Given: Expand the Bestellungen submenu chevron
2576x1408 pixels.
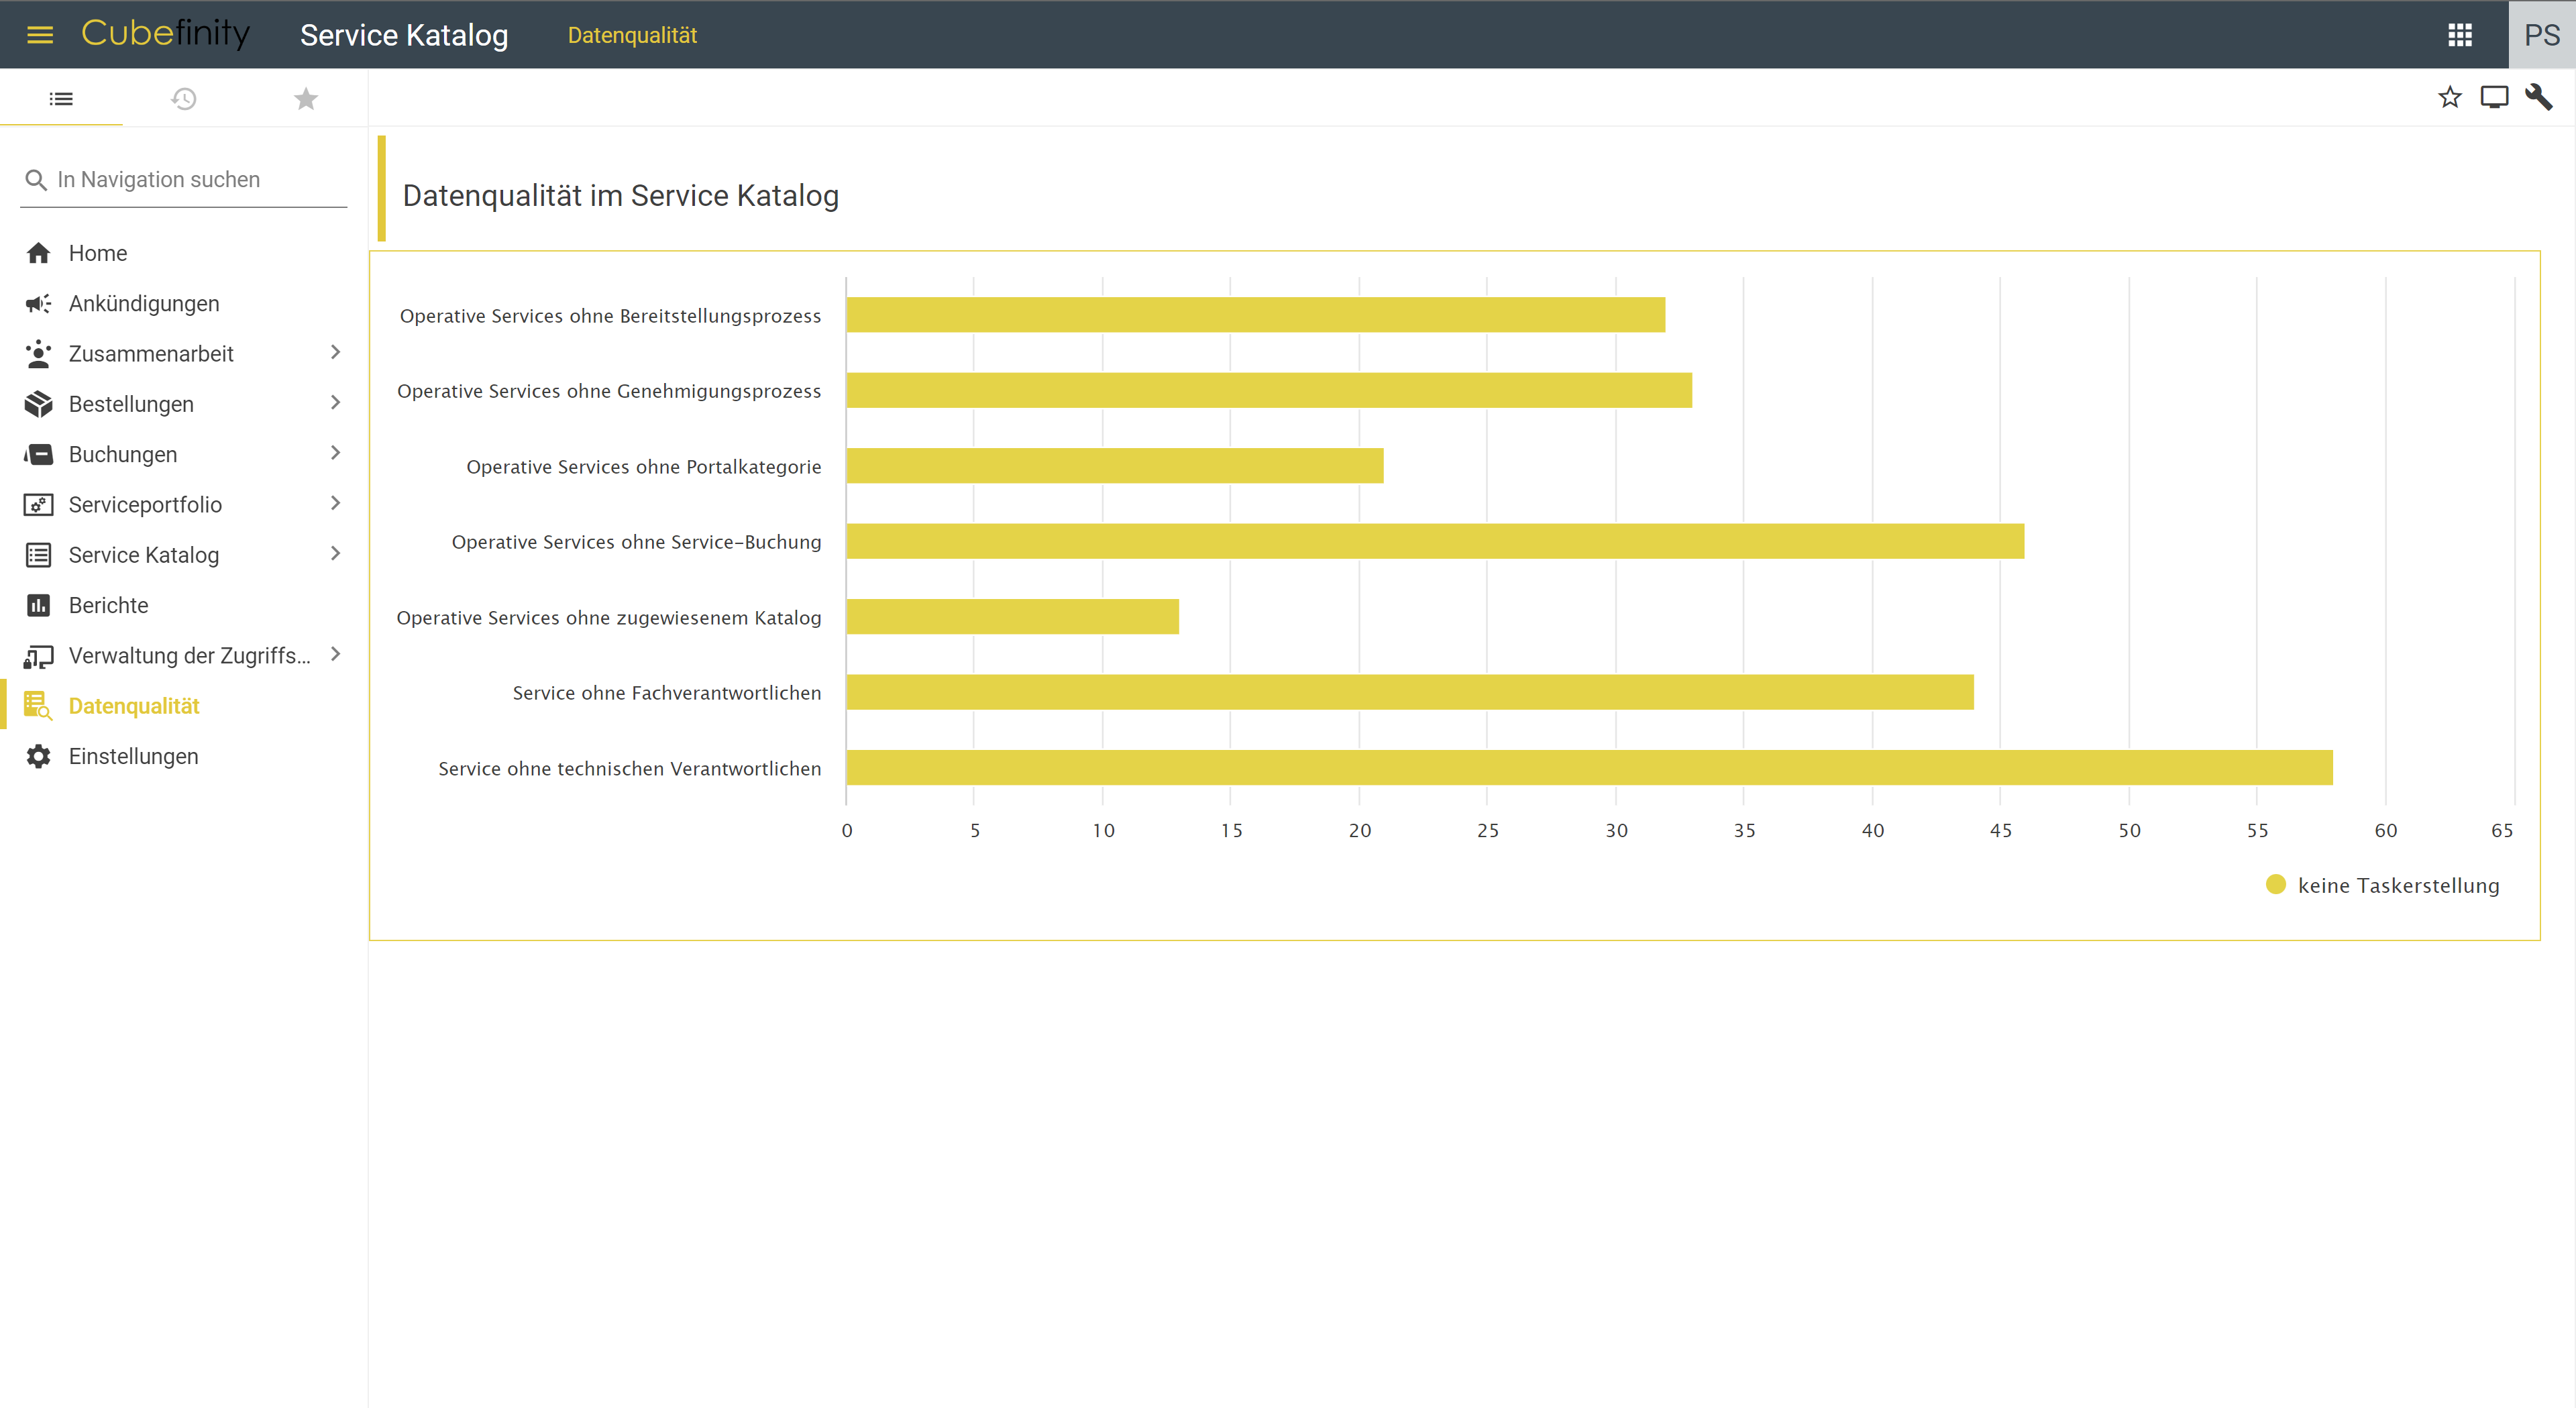Looking at the screenshot, I should tap(335, 402).
